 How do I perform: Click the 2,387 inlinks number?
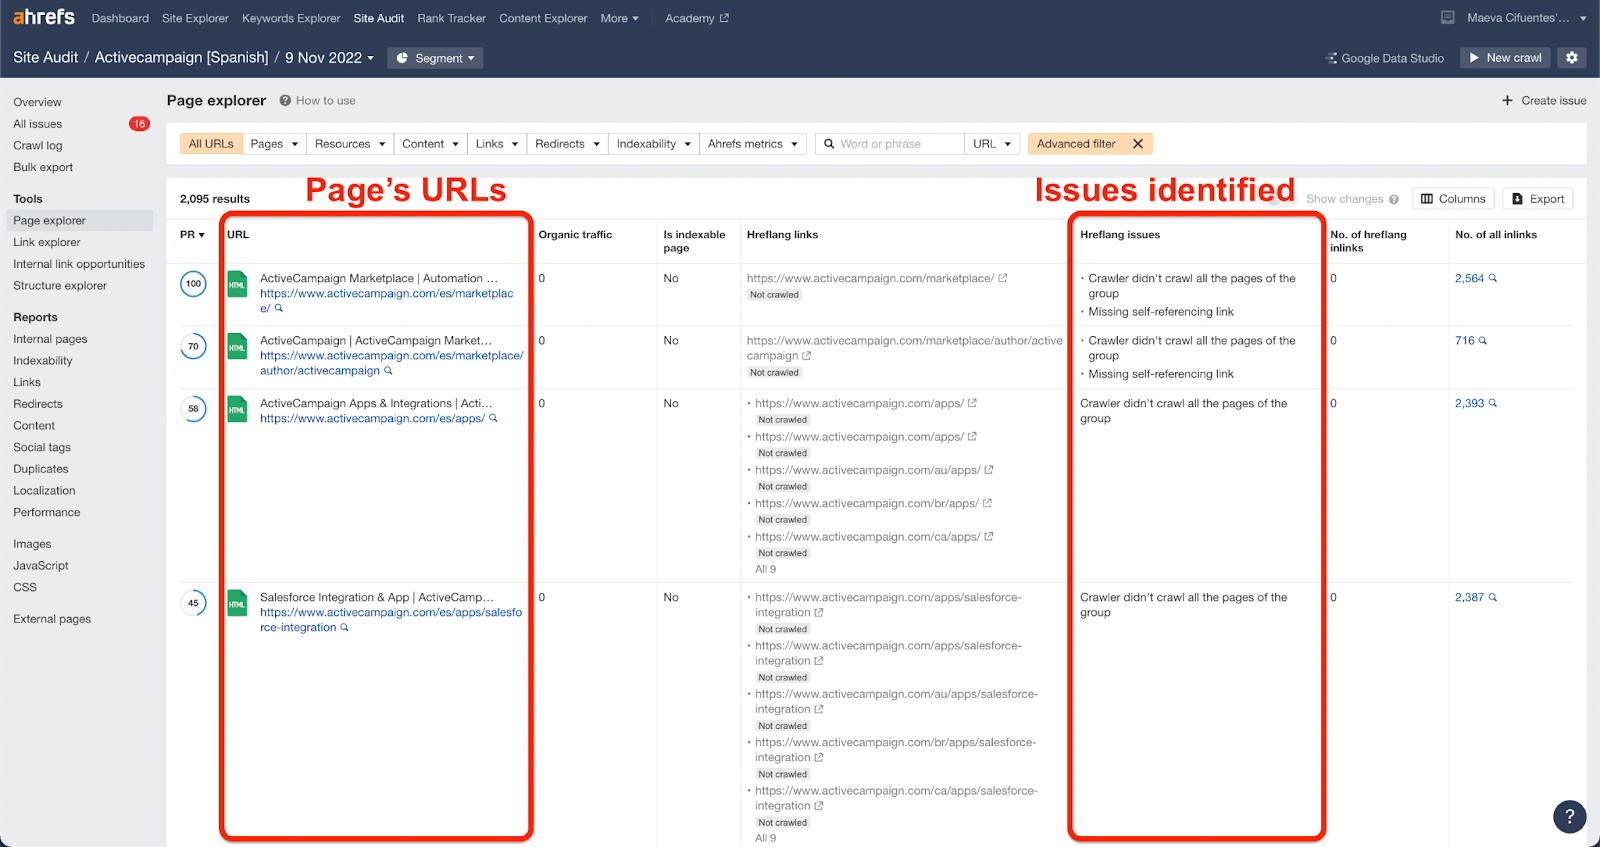pyautogui.click(x=1469, y=597)
